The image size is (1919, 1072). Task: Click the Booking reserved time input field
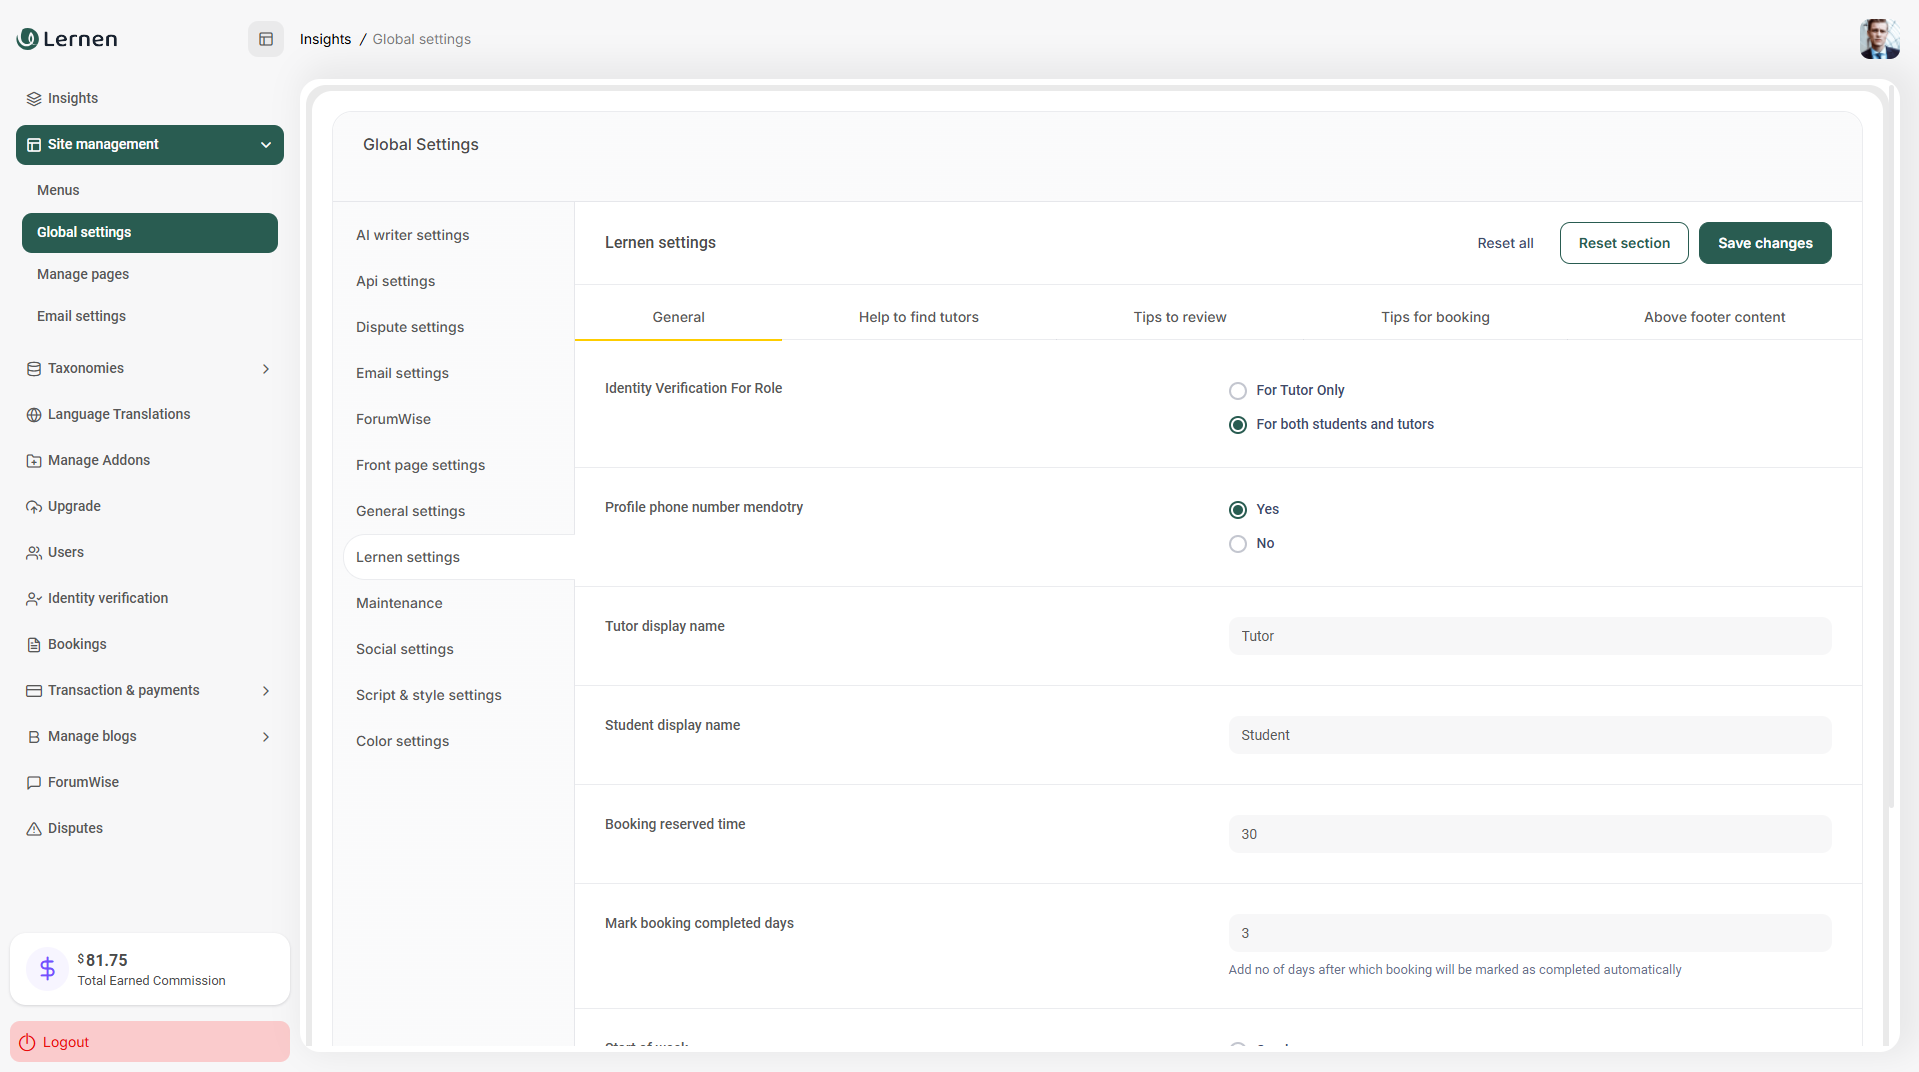[1529, 834]
